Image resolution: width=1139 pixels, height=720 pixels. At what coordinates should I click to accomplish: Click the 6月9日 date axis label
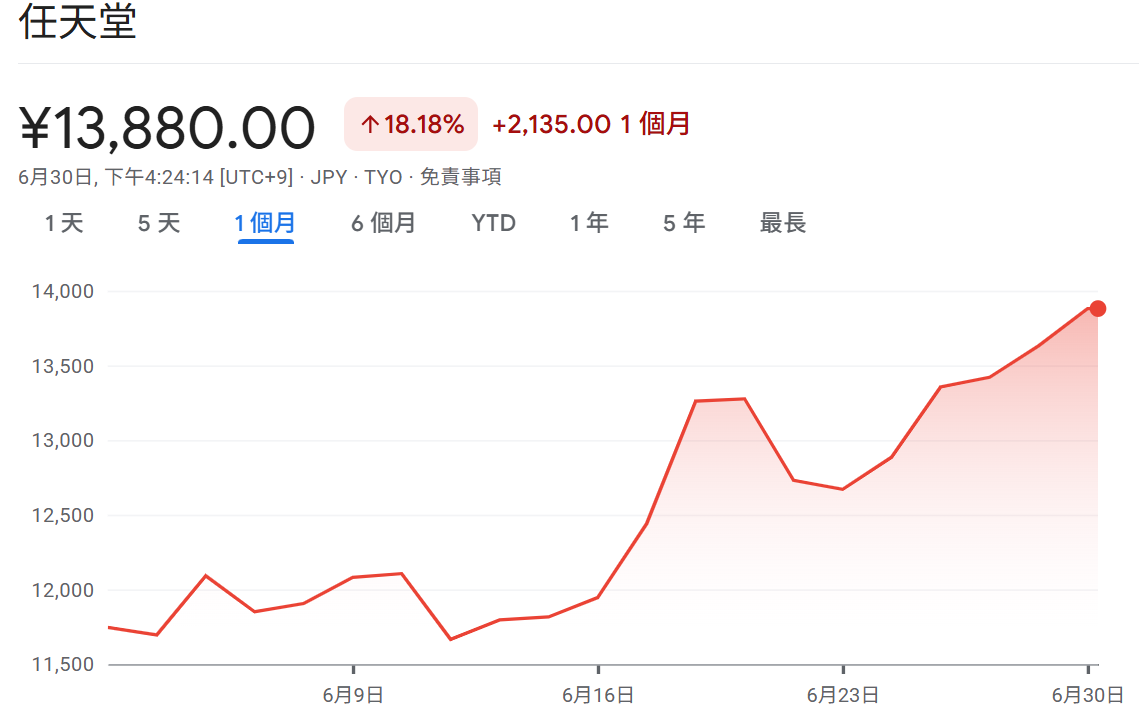(x=353, y=694)
